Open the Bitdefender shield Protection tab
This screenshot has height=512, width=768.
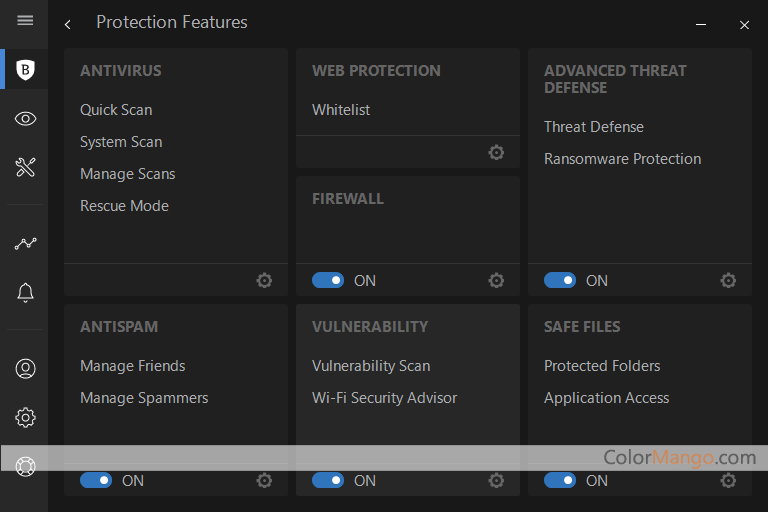coord(26,69)
